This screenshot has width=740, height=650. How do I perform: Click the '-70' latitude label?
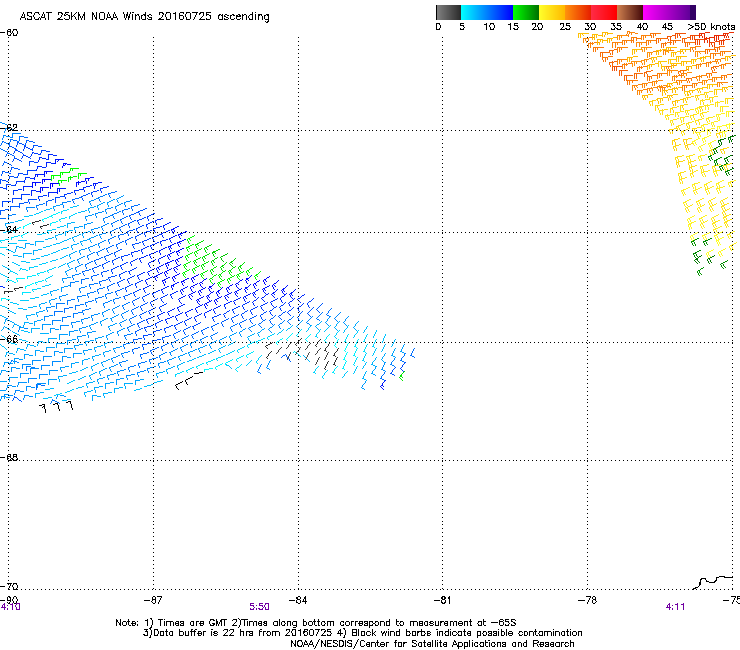[9, 587]
